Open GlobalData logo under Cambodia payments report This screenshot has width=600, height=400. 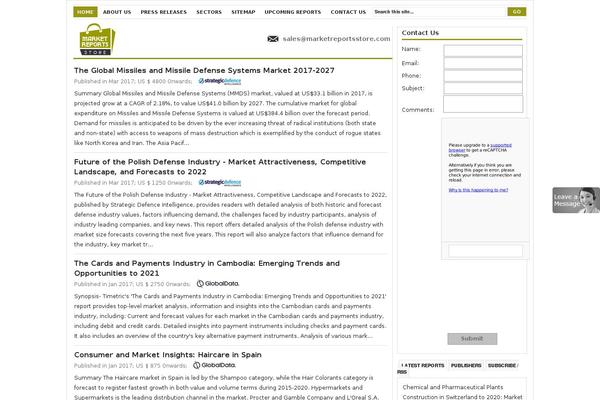218,284
